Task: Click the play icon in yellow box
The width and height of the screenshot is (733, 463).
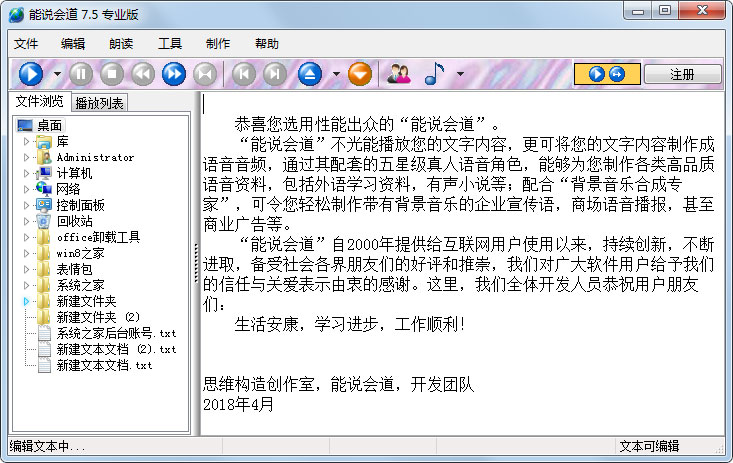Action: (x=596, y=74)
